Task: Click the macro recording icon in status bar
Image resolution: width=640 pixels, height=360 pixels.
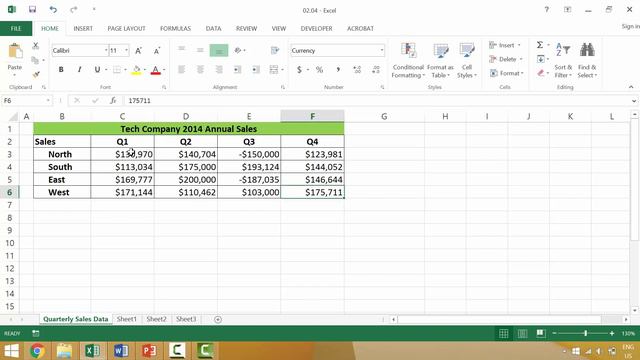Action: [x=36, y=333]
